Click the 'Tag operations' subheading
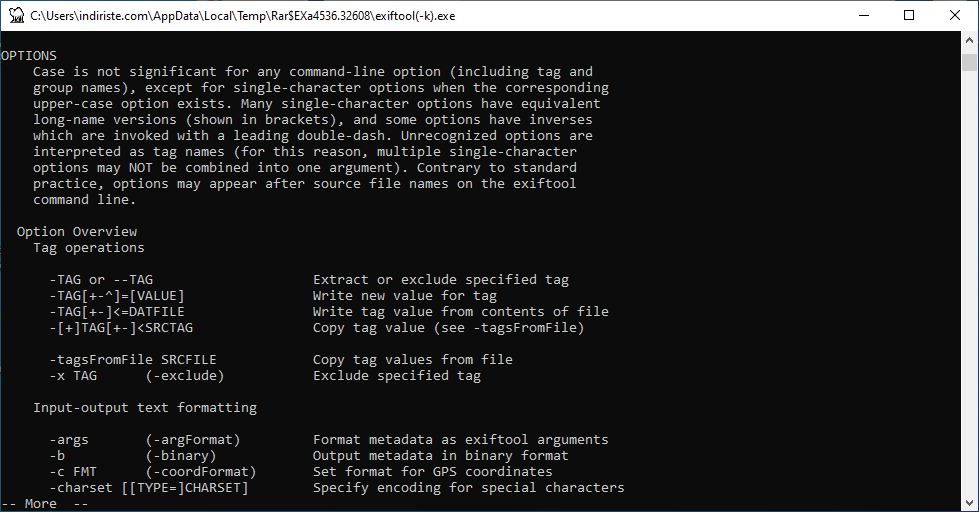The width and height of the screenshot is (979, 512). pyautogui.click(x=89, y=248)
